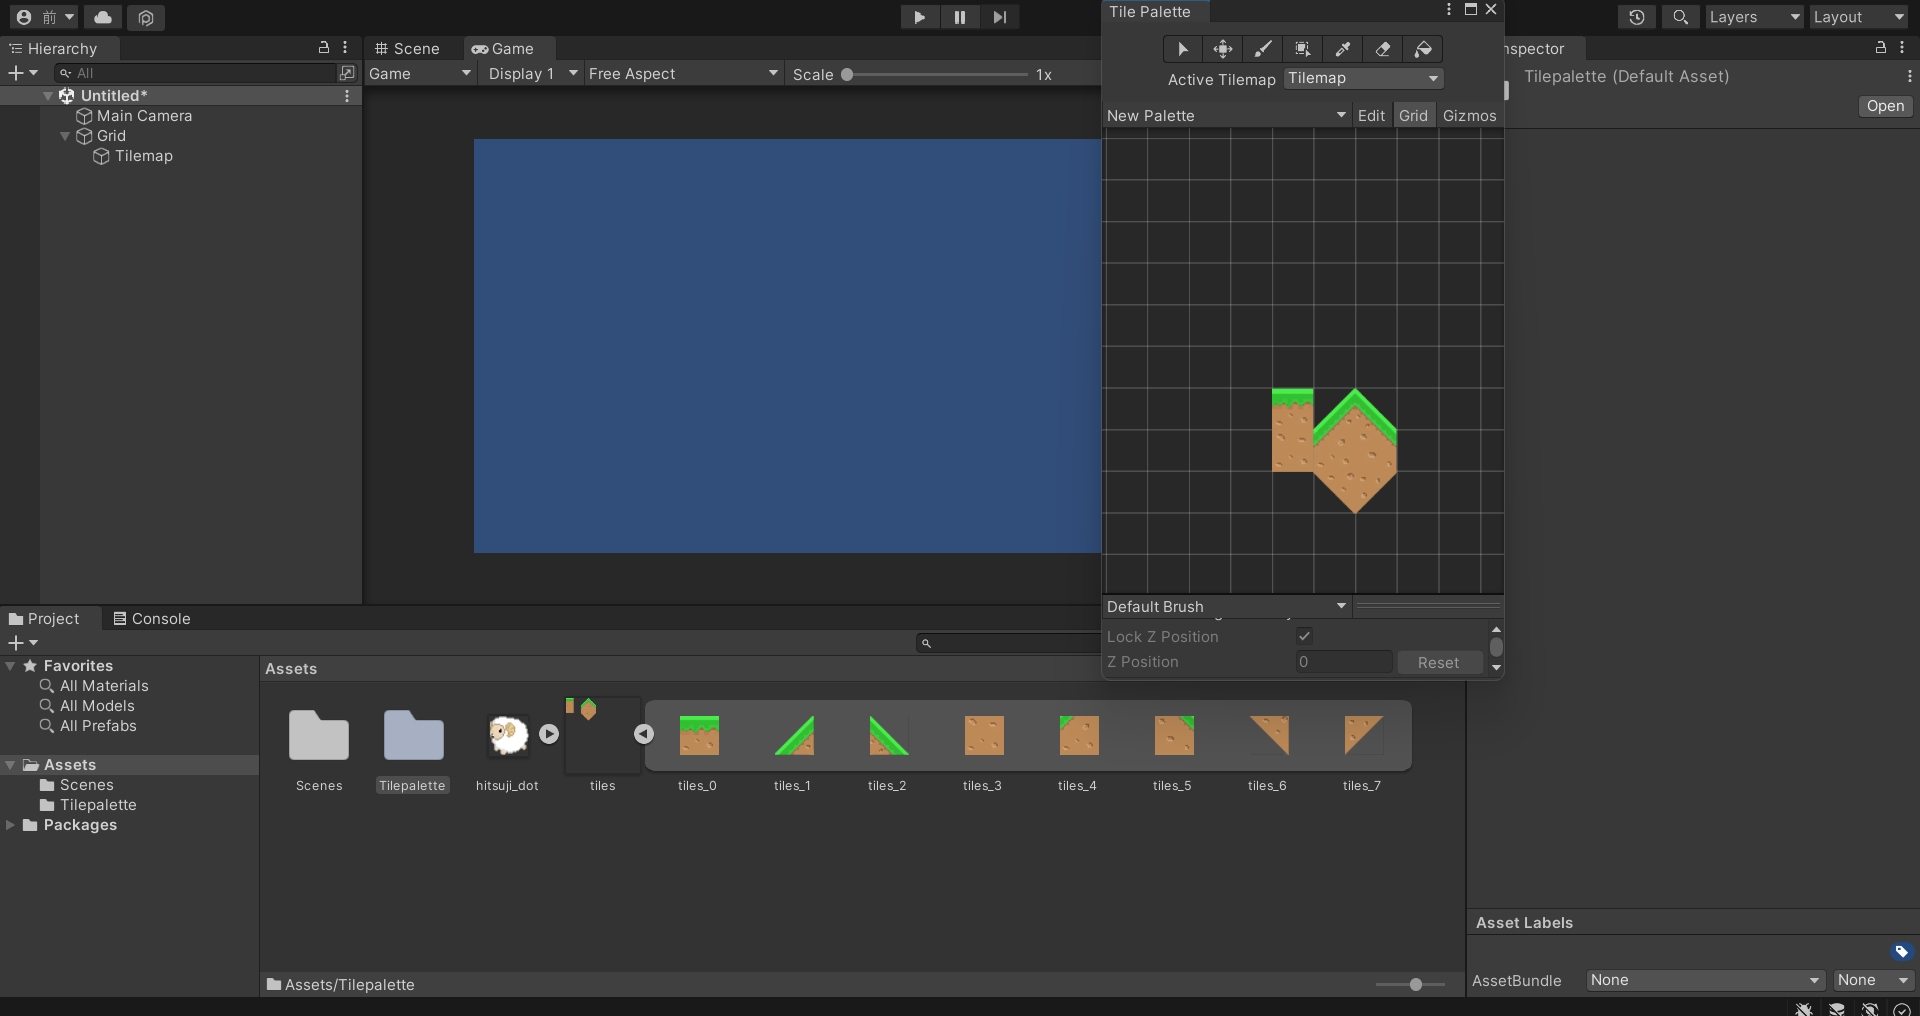Click the Reset button for Z Position
This screenshot has height=1016, width=1920.
[1438, 662]
